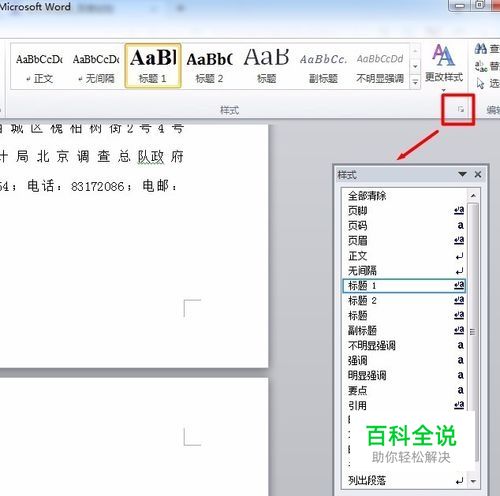The height and width of the screenshot is (496, 500).
Task: Open the Styles pane options dropdown
Action: (x=462, y=174)
